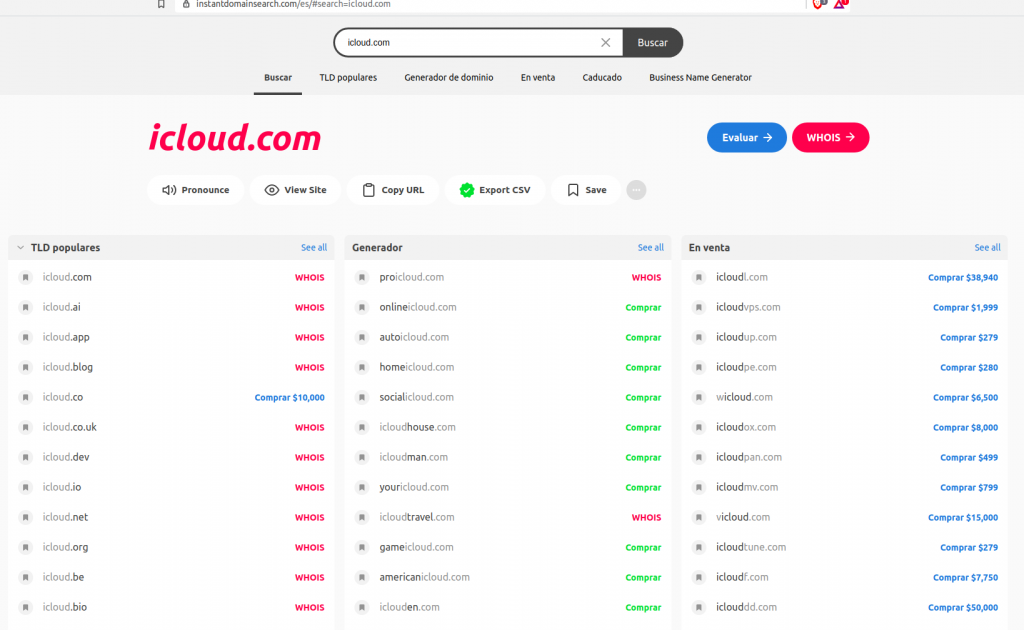1024x630 pixels.
Task: Open the Brave shields icon in address bar
Action: click(x=819, y=4)
